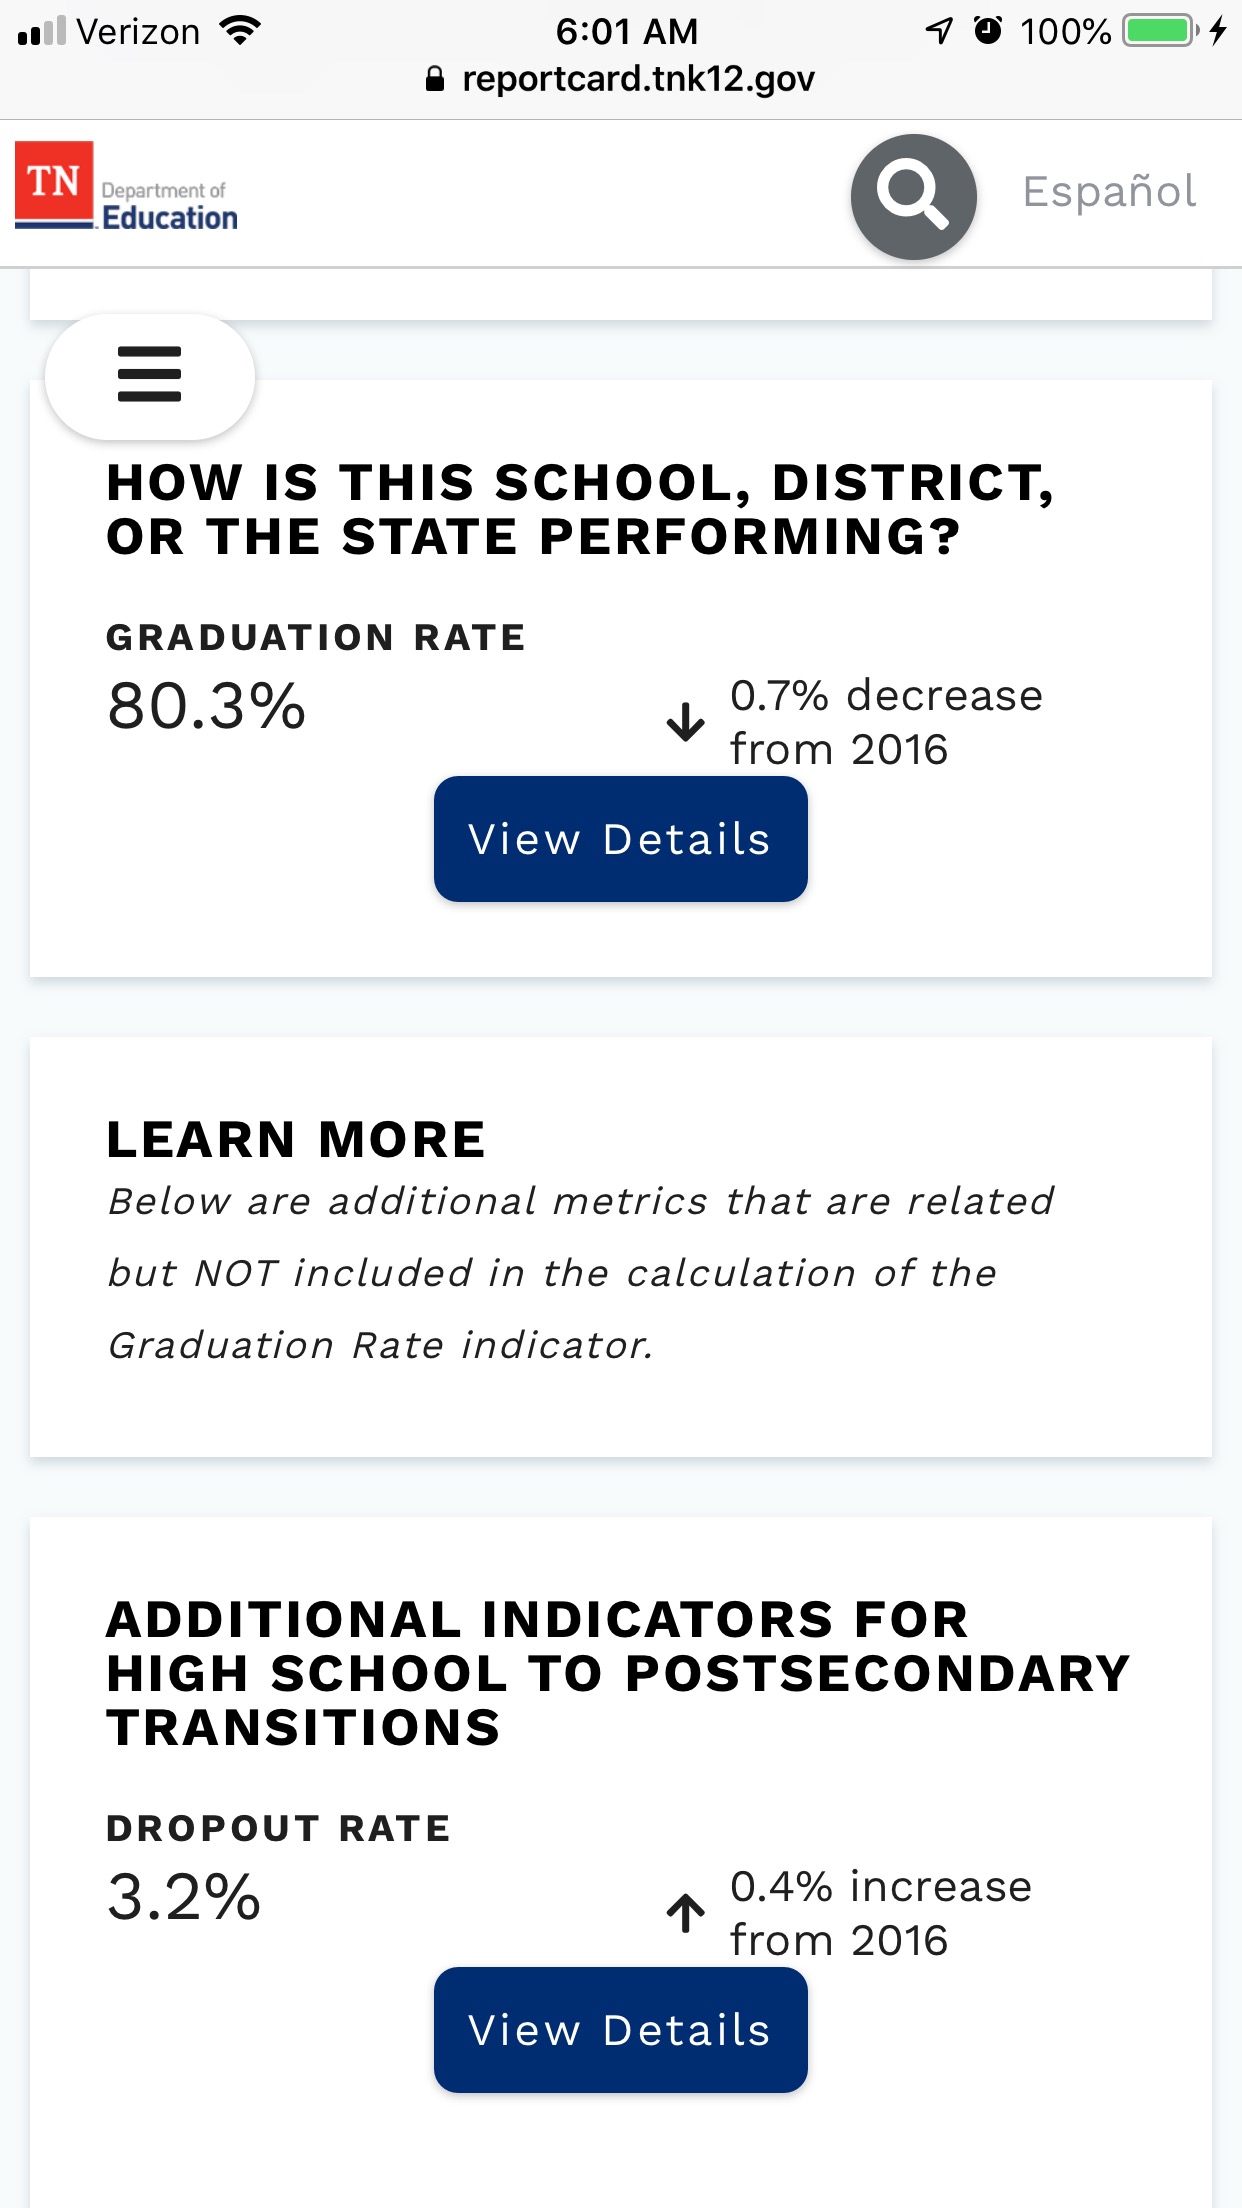Image resolution: width=1242 pixels, height=2208 pixels.
Task: Click the dropout rate increase arrow
Action: 686,1912
